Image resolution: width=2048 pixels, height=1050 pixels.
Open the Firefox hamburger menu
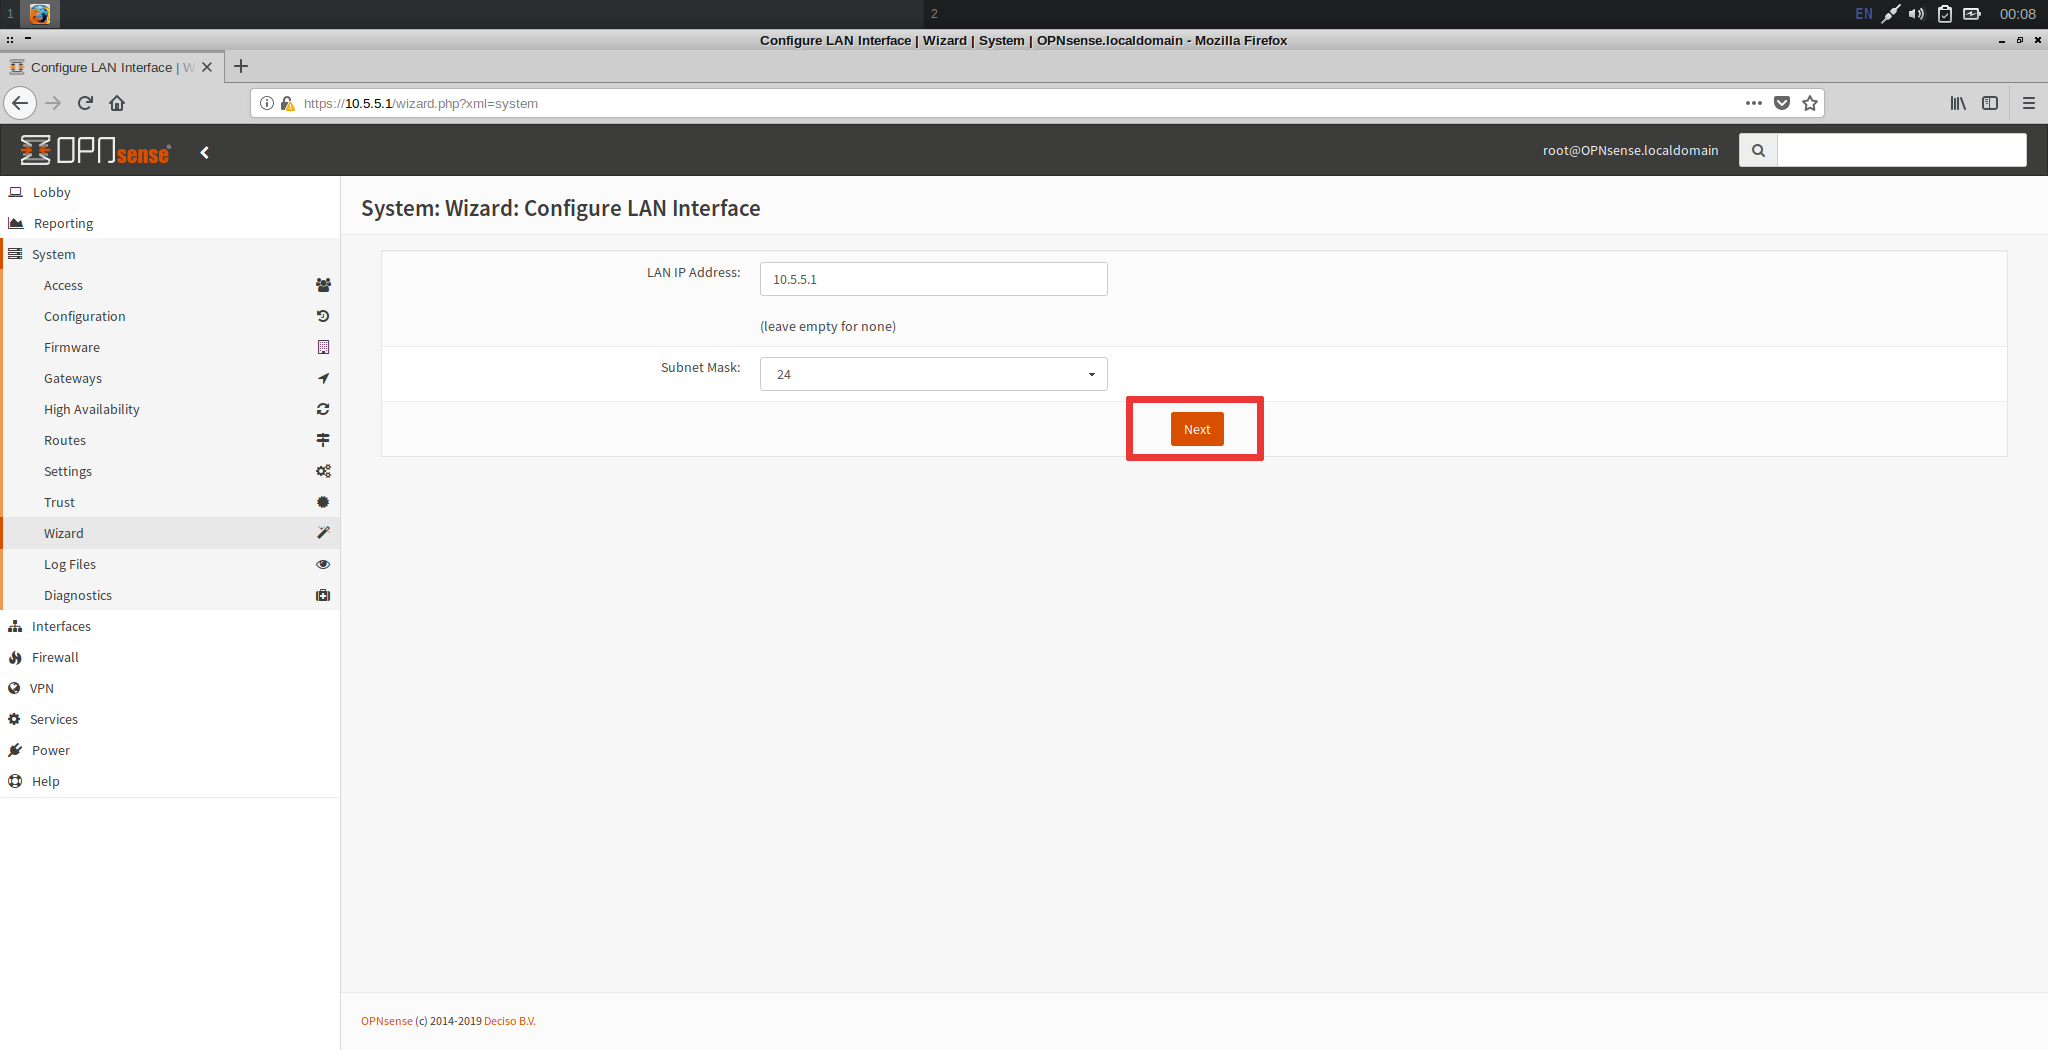[x=2029, y=103]
